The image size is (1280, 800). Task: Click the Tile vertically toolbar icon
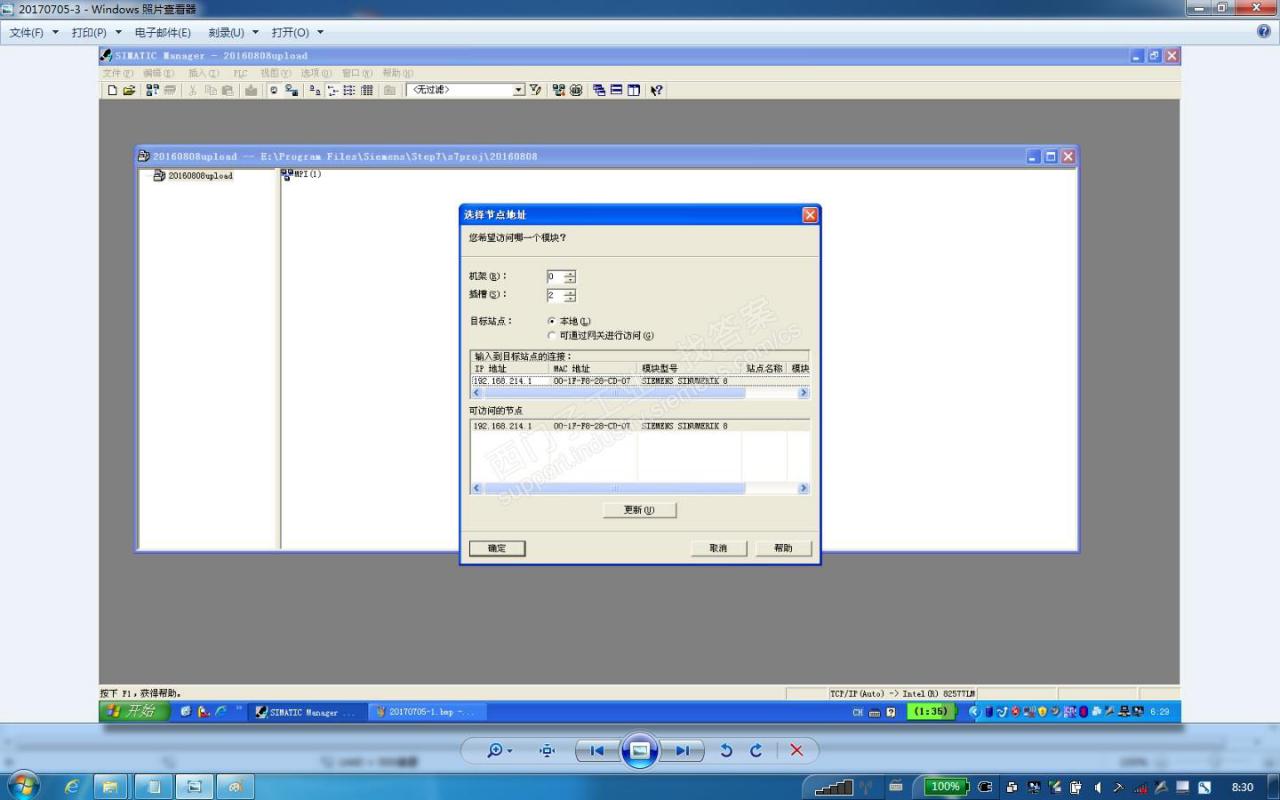click(633, 90)
